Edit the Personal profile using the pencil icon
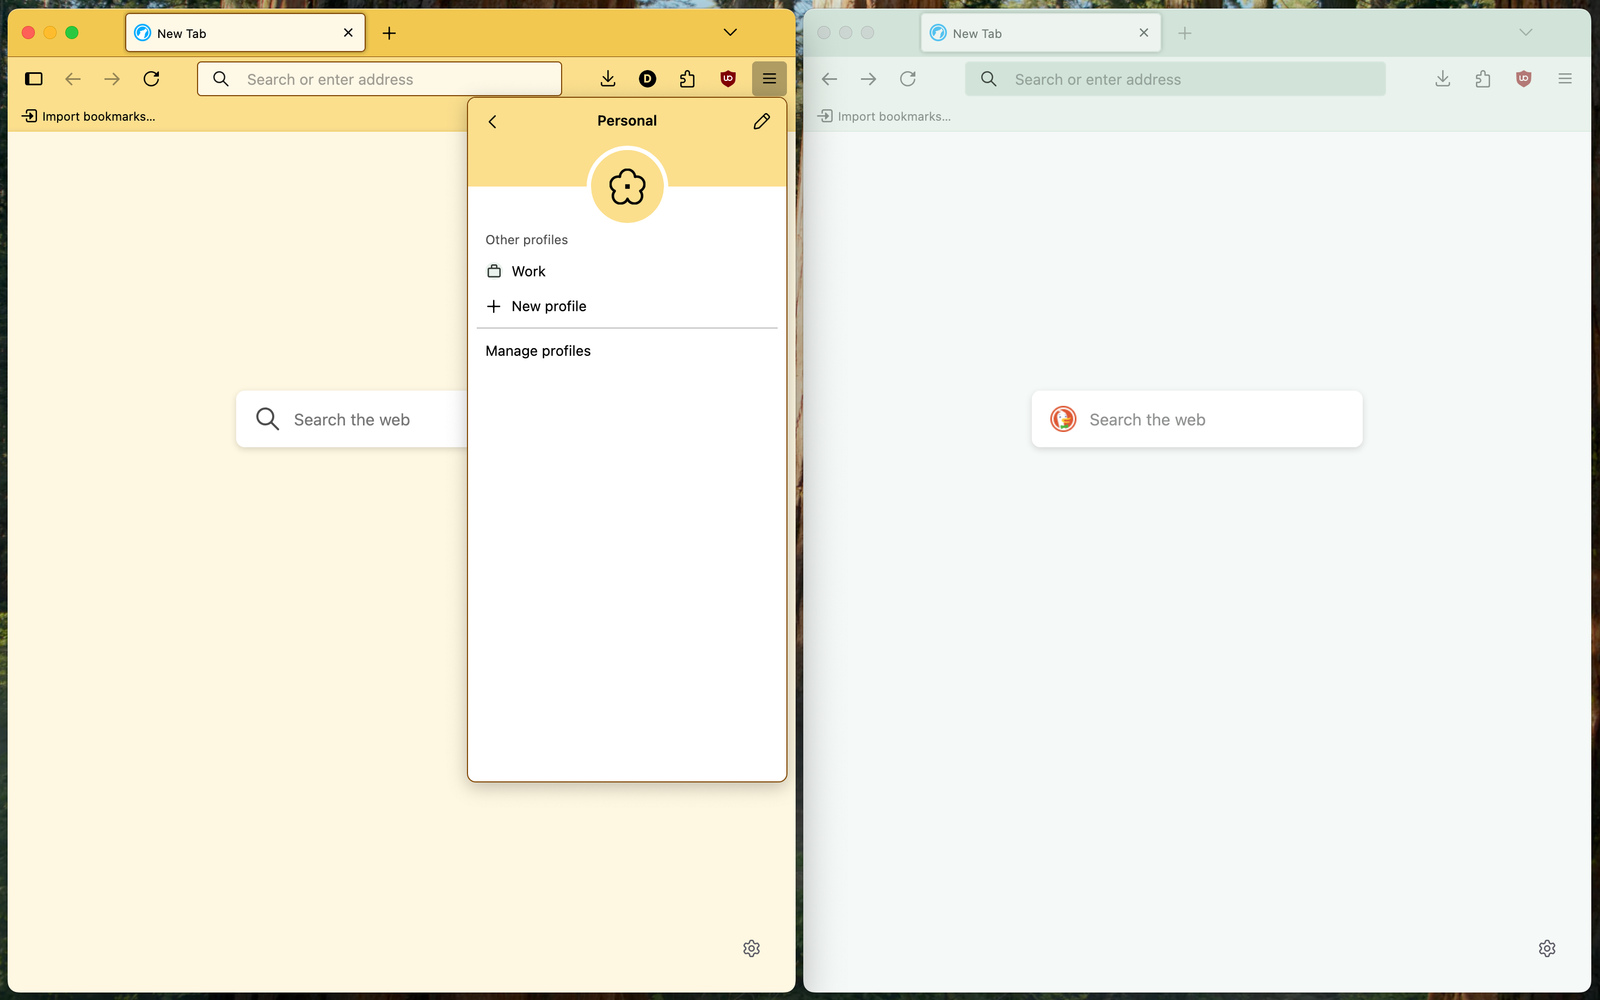This screenshot has width=1600, height=1000. pos(761,120)
